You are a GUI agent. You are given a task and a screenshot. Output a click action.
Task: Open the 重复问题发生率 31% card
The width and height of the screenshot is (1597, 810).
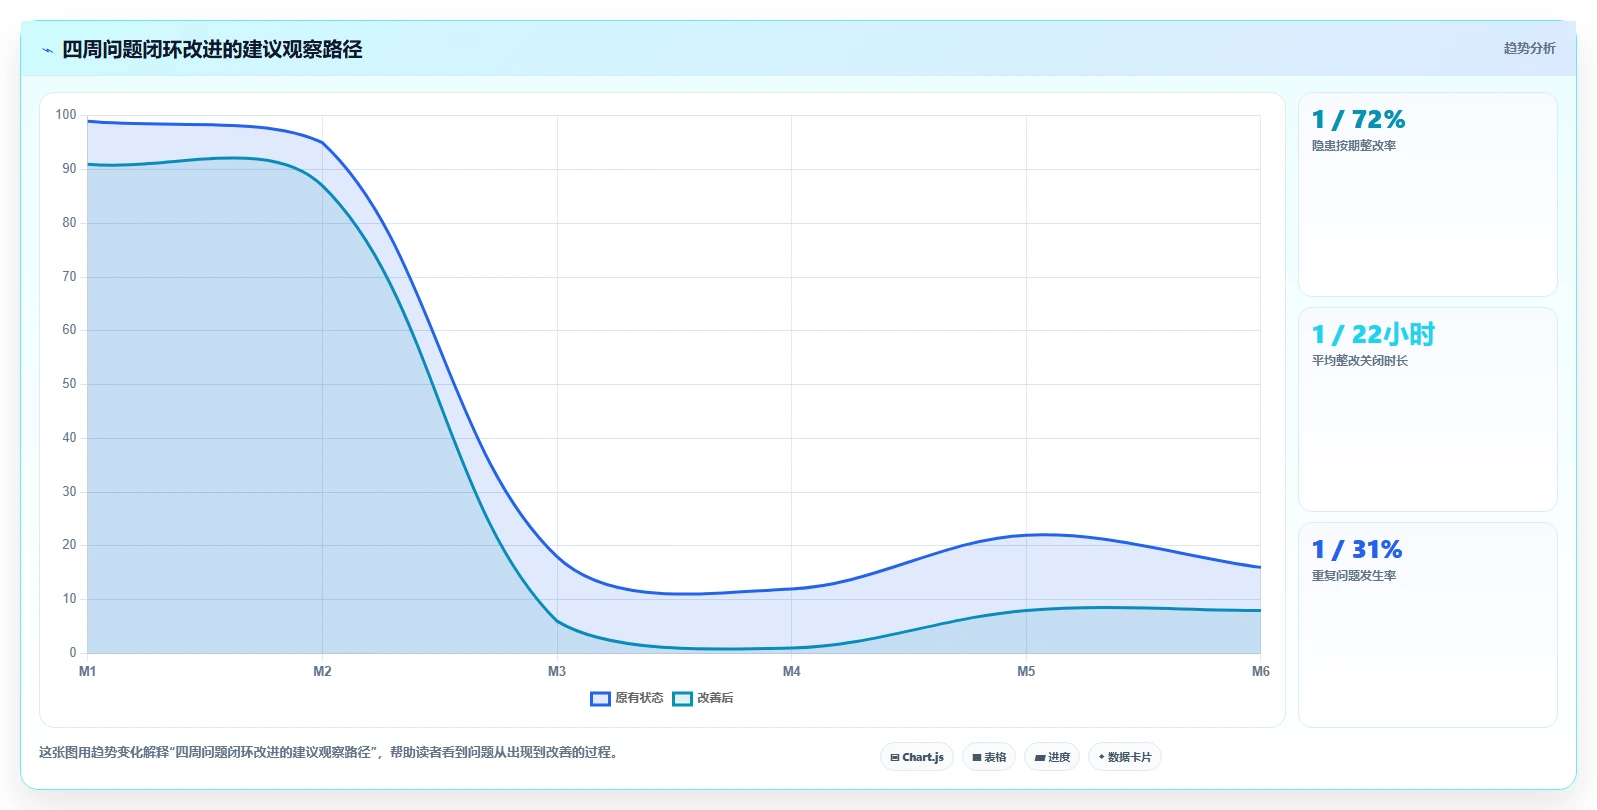tap(1427, 624)
